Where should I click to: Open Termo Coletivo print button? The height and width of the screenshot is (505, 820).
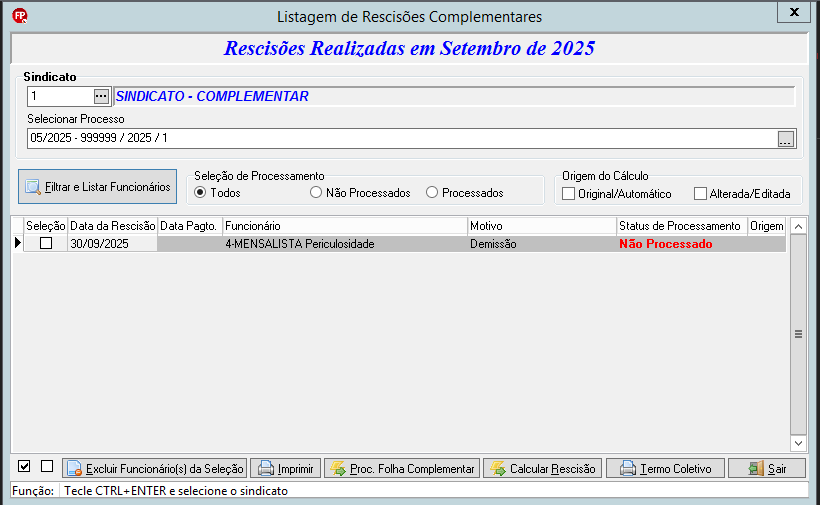coord(665,468)
